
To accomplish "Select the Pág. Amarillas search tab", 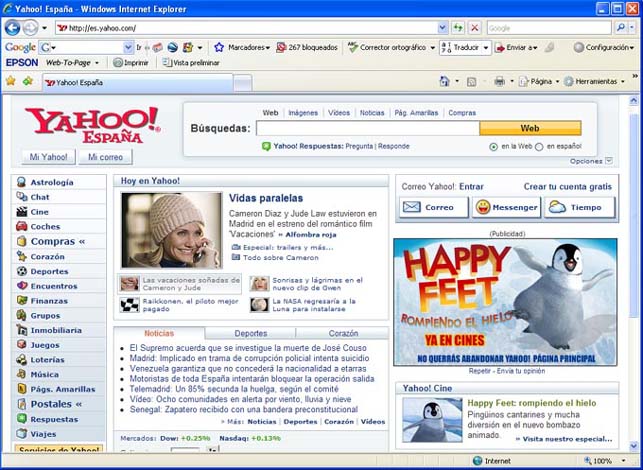I will coord(416,113).
